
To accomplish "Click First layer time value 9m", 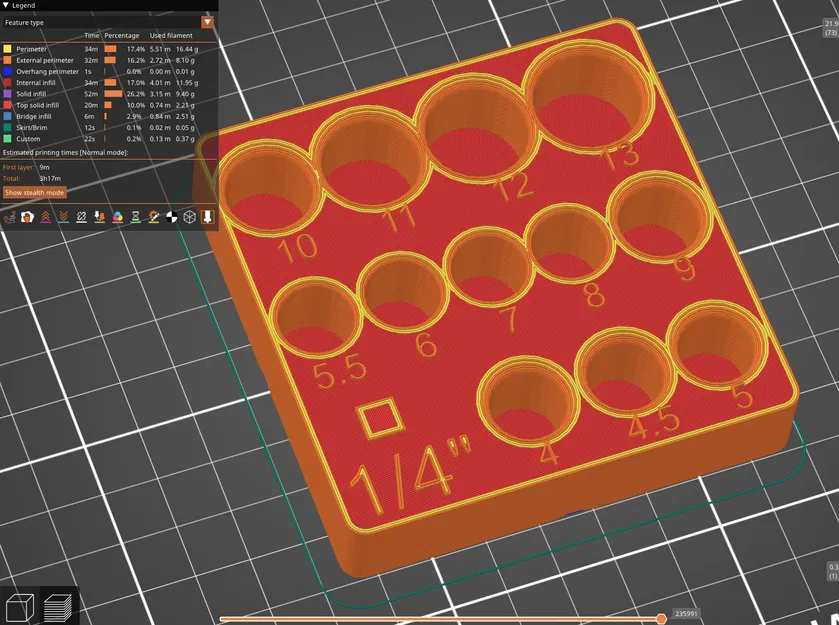I will tap(44, 167).
